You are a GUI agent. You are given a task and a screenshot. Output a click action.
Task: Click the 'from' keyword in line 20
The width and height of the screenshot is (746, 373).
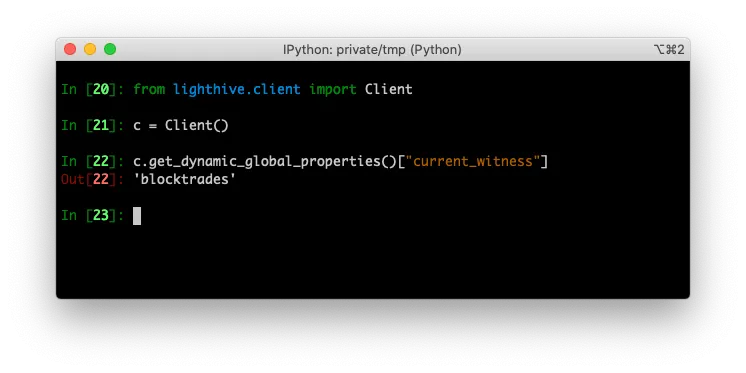[149, 89]
